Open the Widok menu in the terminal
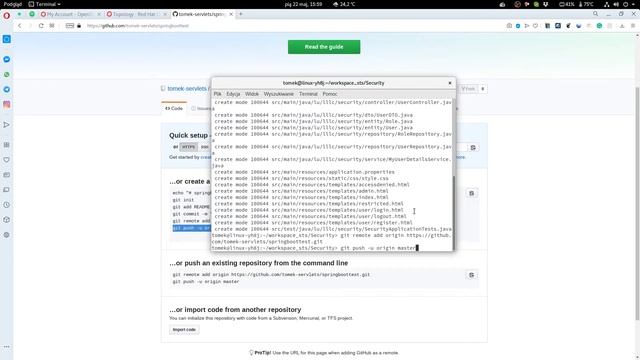 251,94
